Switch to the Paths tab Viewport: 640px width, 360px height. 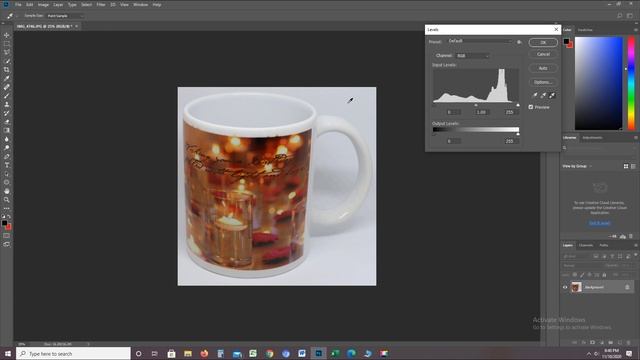click(x=604, y=245)
